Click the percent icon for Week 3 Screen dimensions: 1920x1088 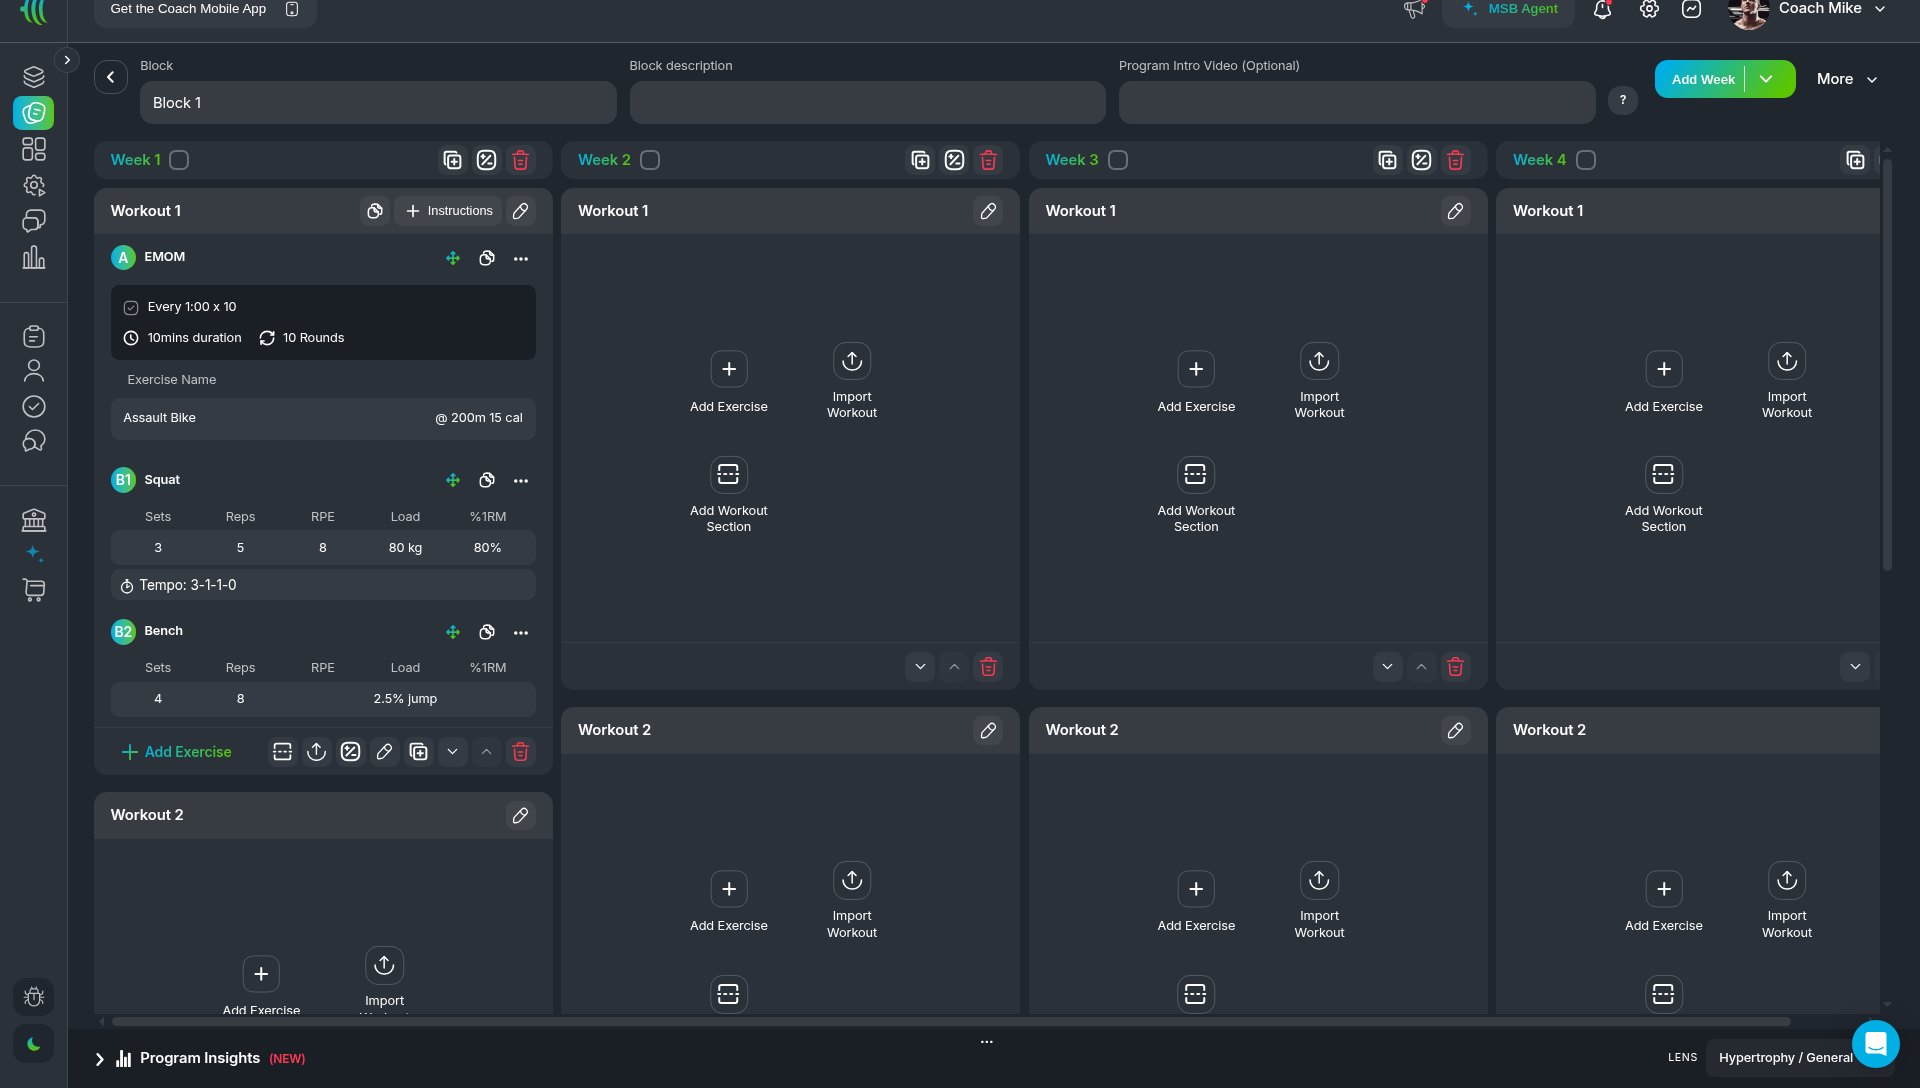coord(1421,160)
